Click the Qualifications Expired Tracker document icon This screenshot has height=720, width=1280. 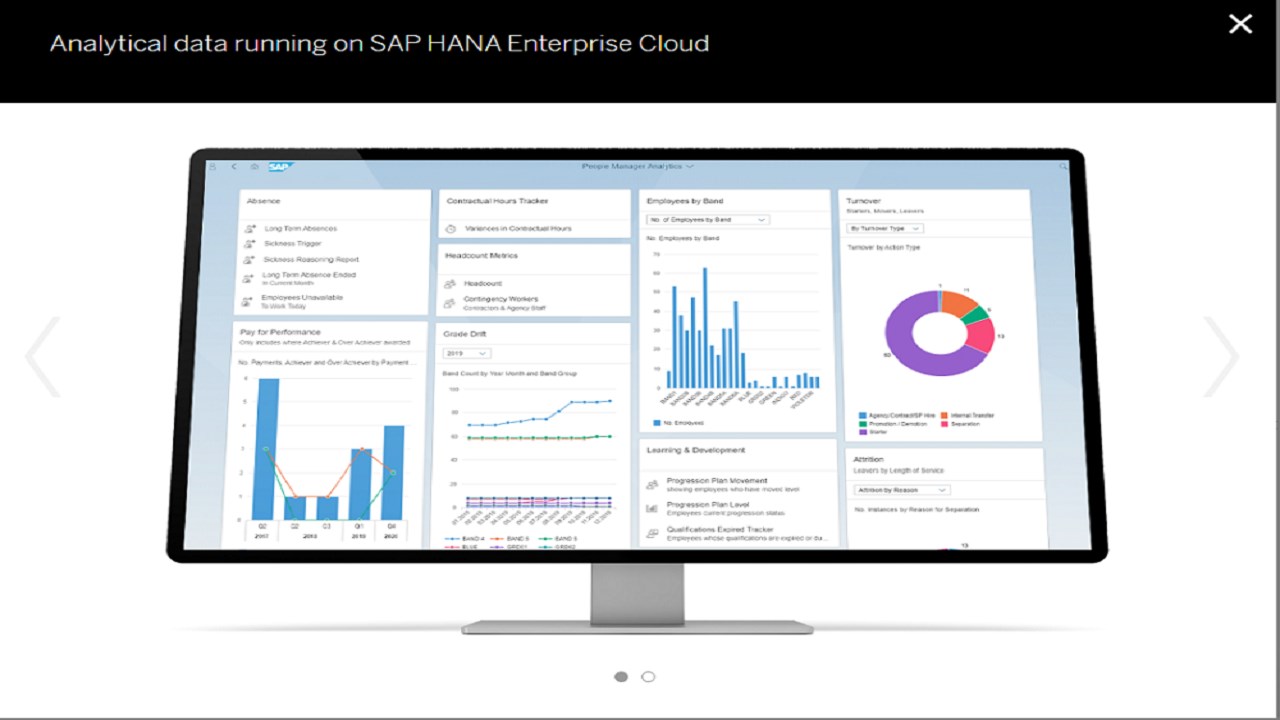(651, 531)
